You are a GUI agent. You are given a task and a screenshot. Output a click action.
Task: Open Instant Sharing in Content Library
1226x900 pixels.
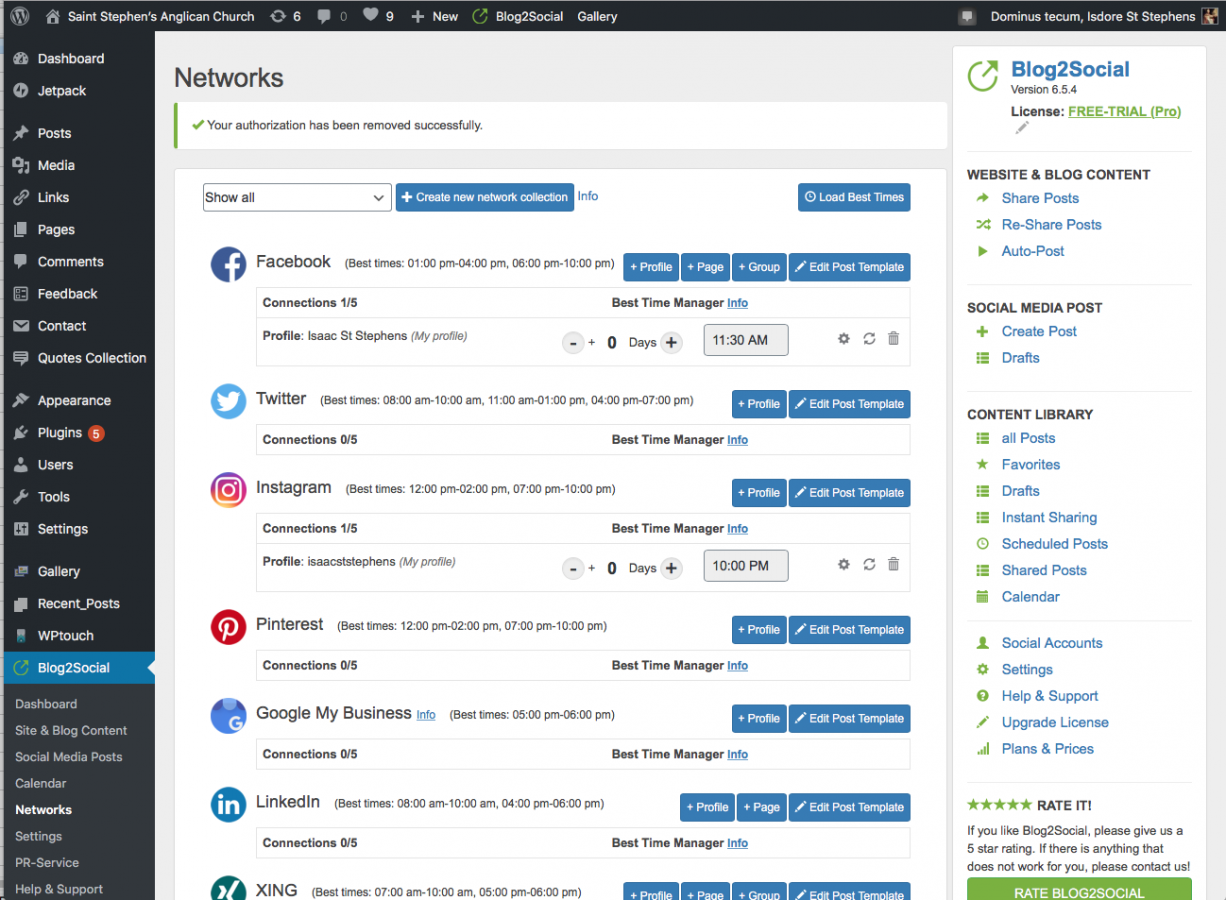(1049, 517)
